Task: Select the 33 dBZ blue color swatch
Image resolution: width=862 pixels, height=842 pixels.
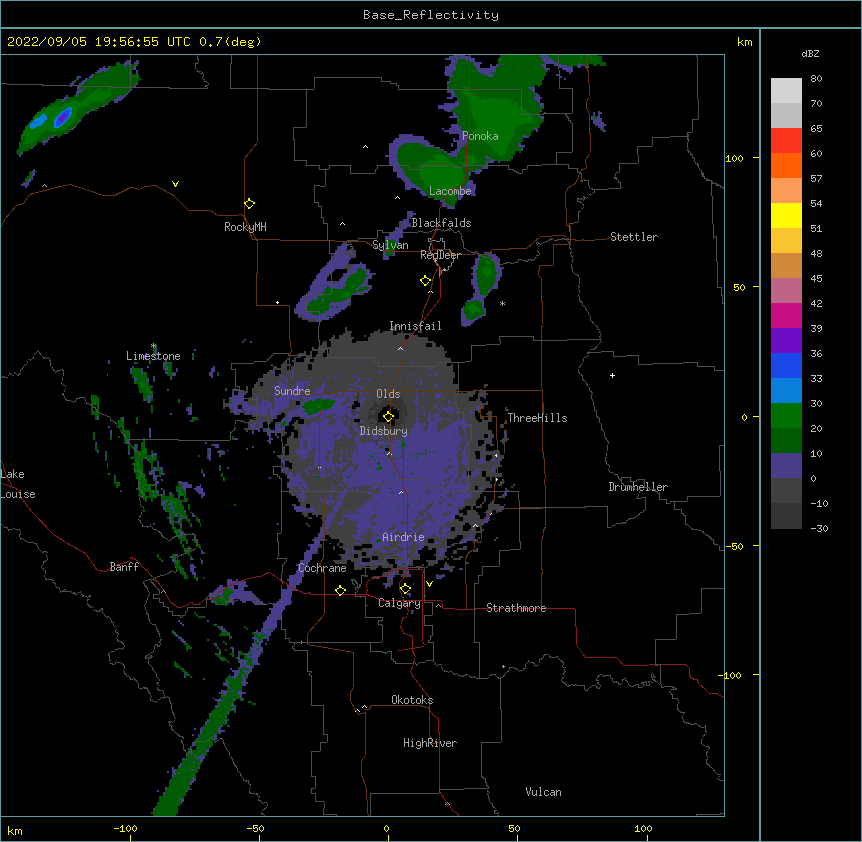Action: pos(786,390)
